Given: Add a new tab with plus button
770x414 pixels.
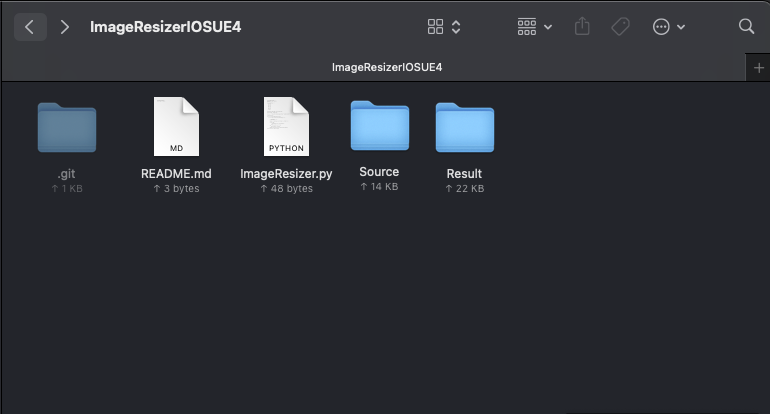Looking at the screenshot, I should click(759, 68).
